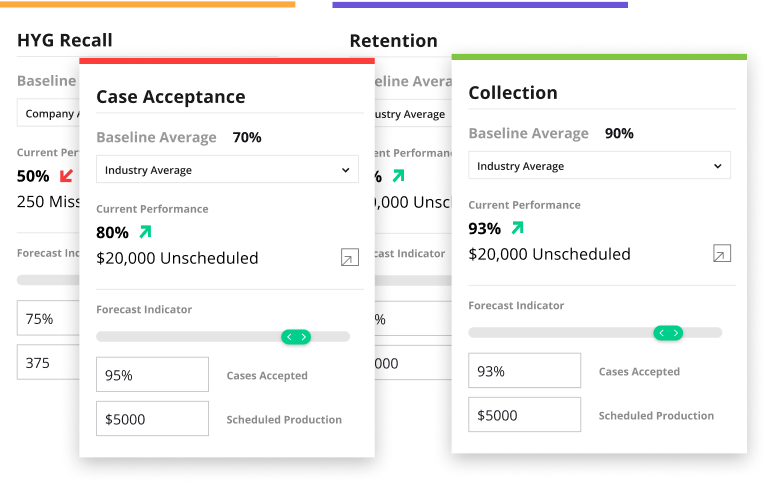This screenshot has width=768, height=484.
Task: Click the 95% Cases Accepted field
Action: tap(152, 375)
